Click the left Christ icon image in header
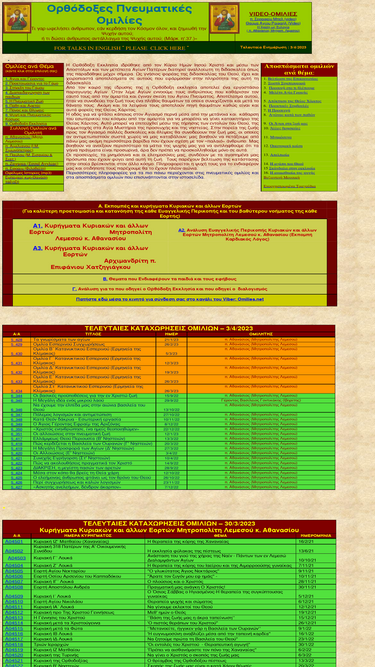Image resolution: width=375 pixels, height=667 pixels. click(17, 18)
